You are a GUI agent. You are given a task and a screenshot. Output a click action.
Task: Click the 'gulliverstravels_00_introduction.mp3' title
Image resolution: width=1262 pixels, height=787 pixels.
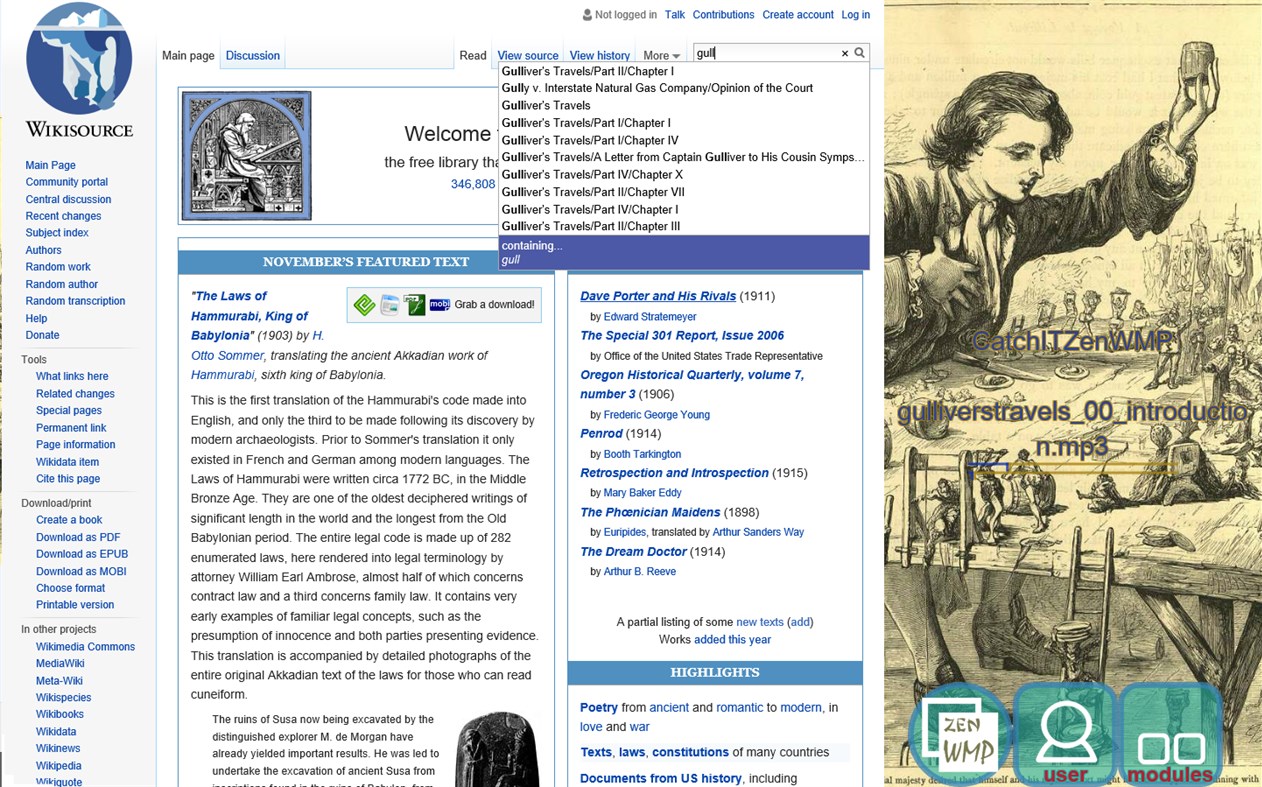[1072, 429]
